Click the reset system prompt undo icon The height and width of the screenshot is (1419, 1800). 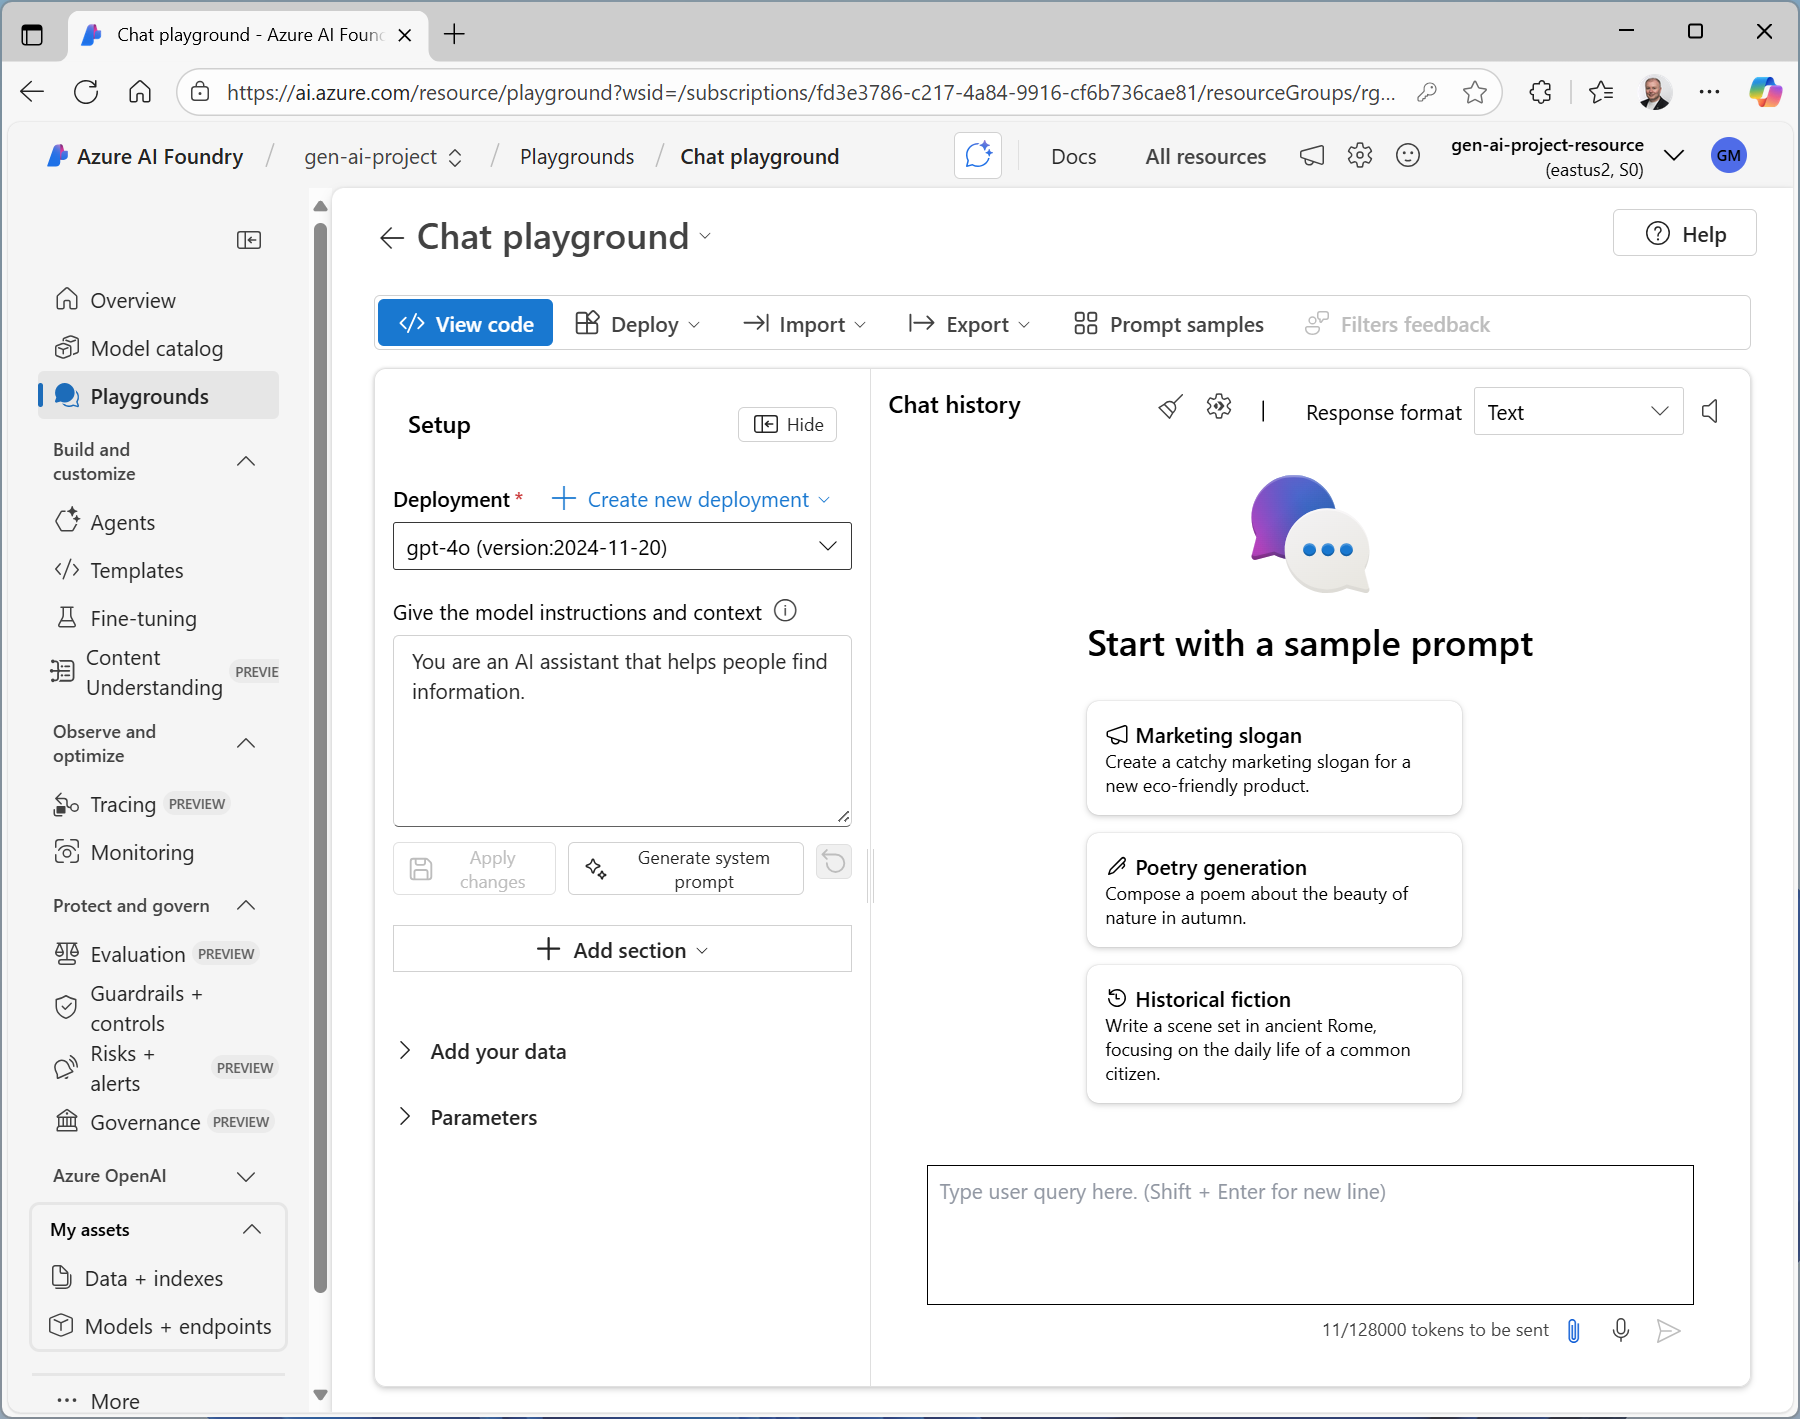833,862
